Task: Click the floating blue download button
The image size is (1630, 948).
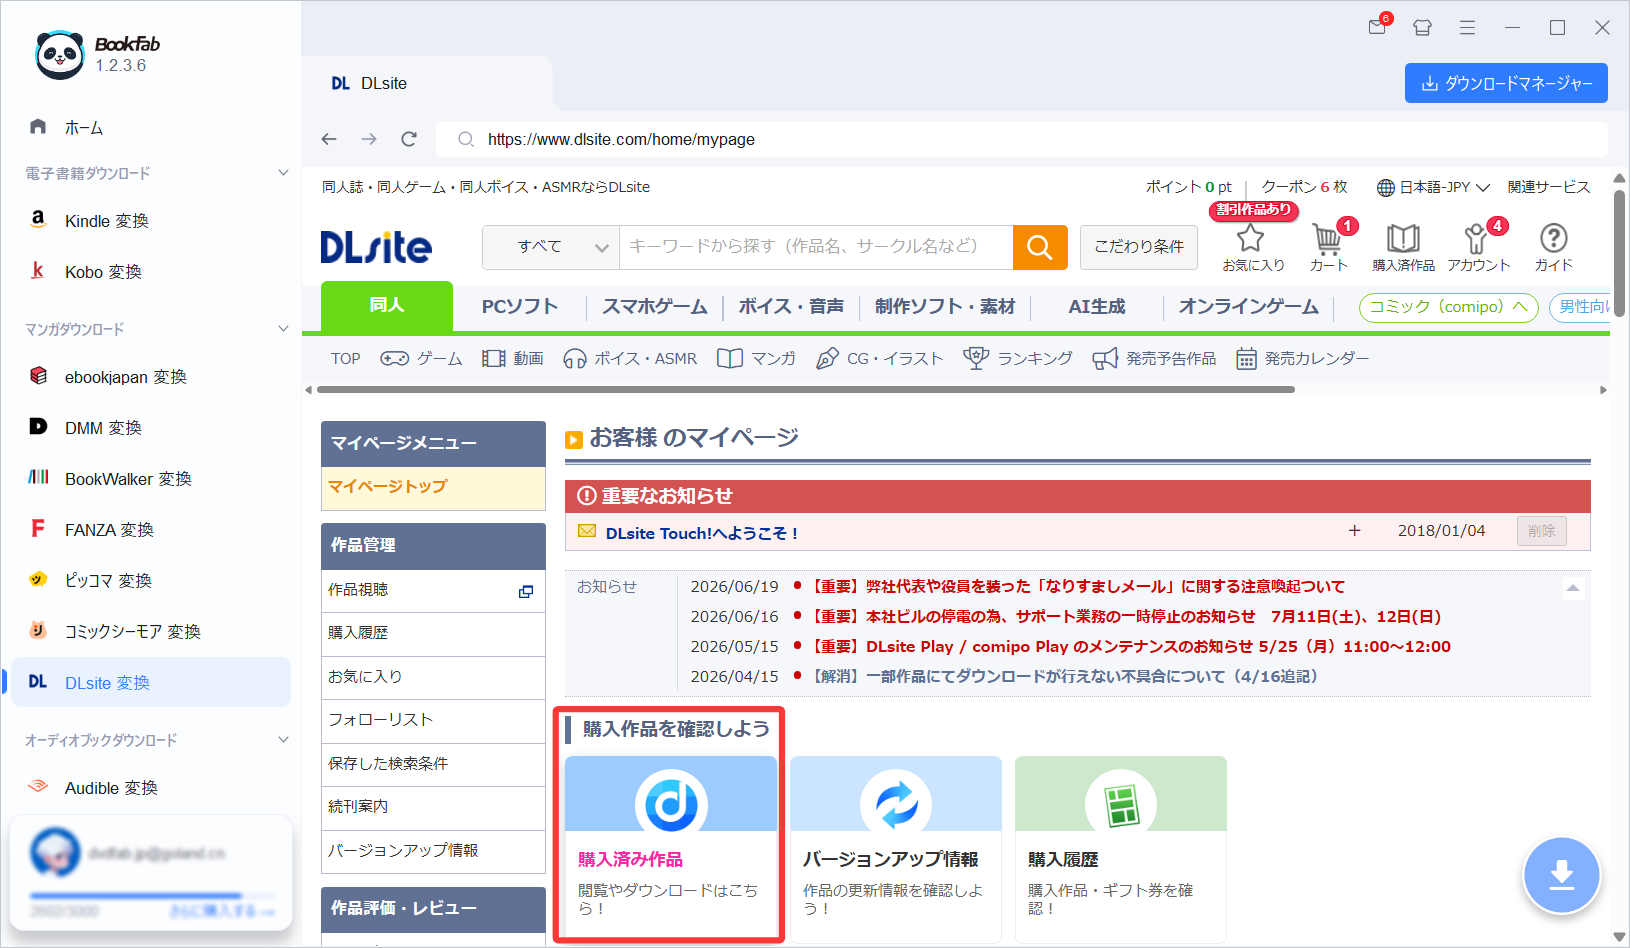Action: (x=1561, y=875)
